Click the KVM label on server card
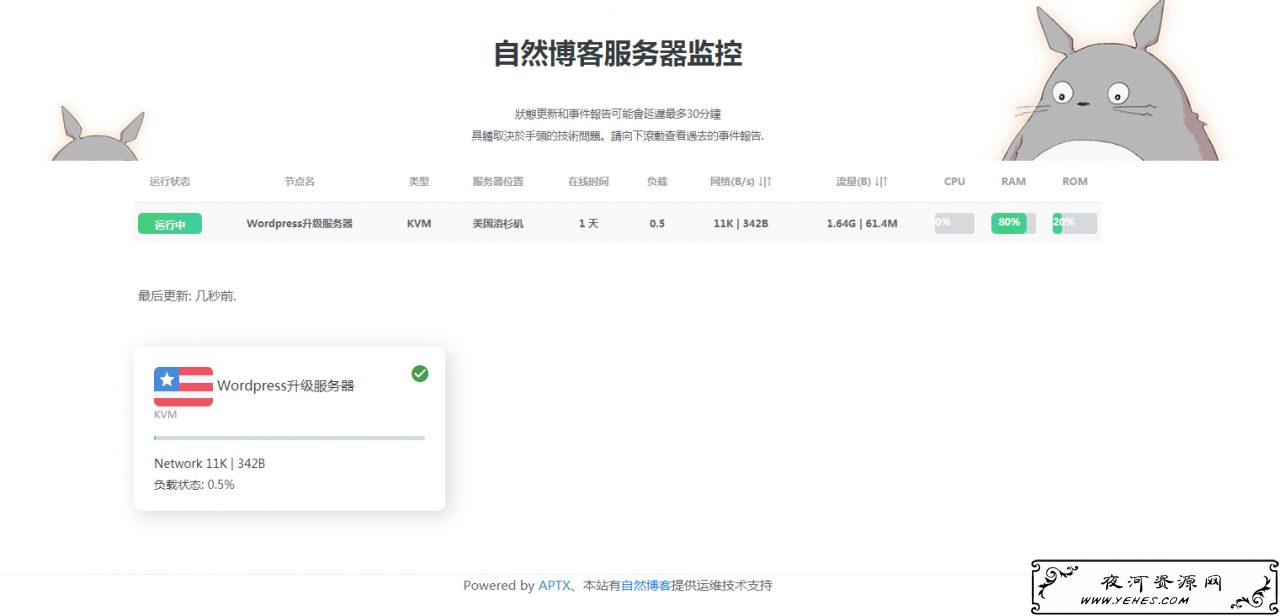The height and width of the screenshot is (616, 1280). pyautogui.click(x=165, y=414)
